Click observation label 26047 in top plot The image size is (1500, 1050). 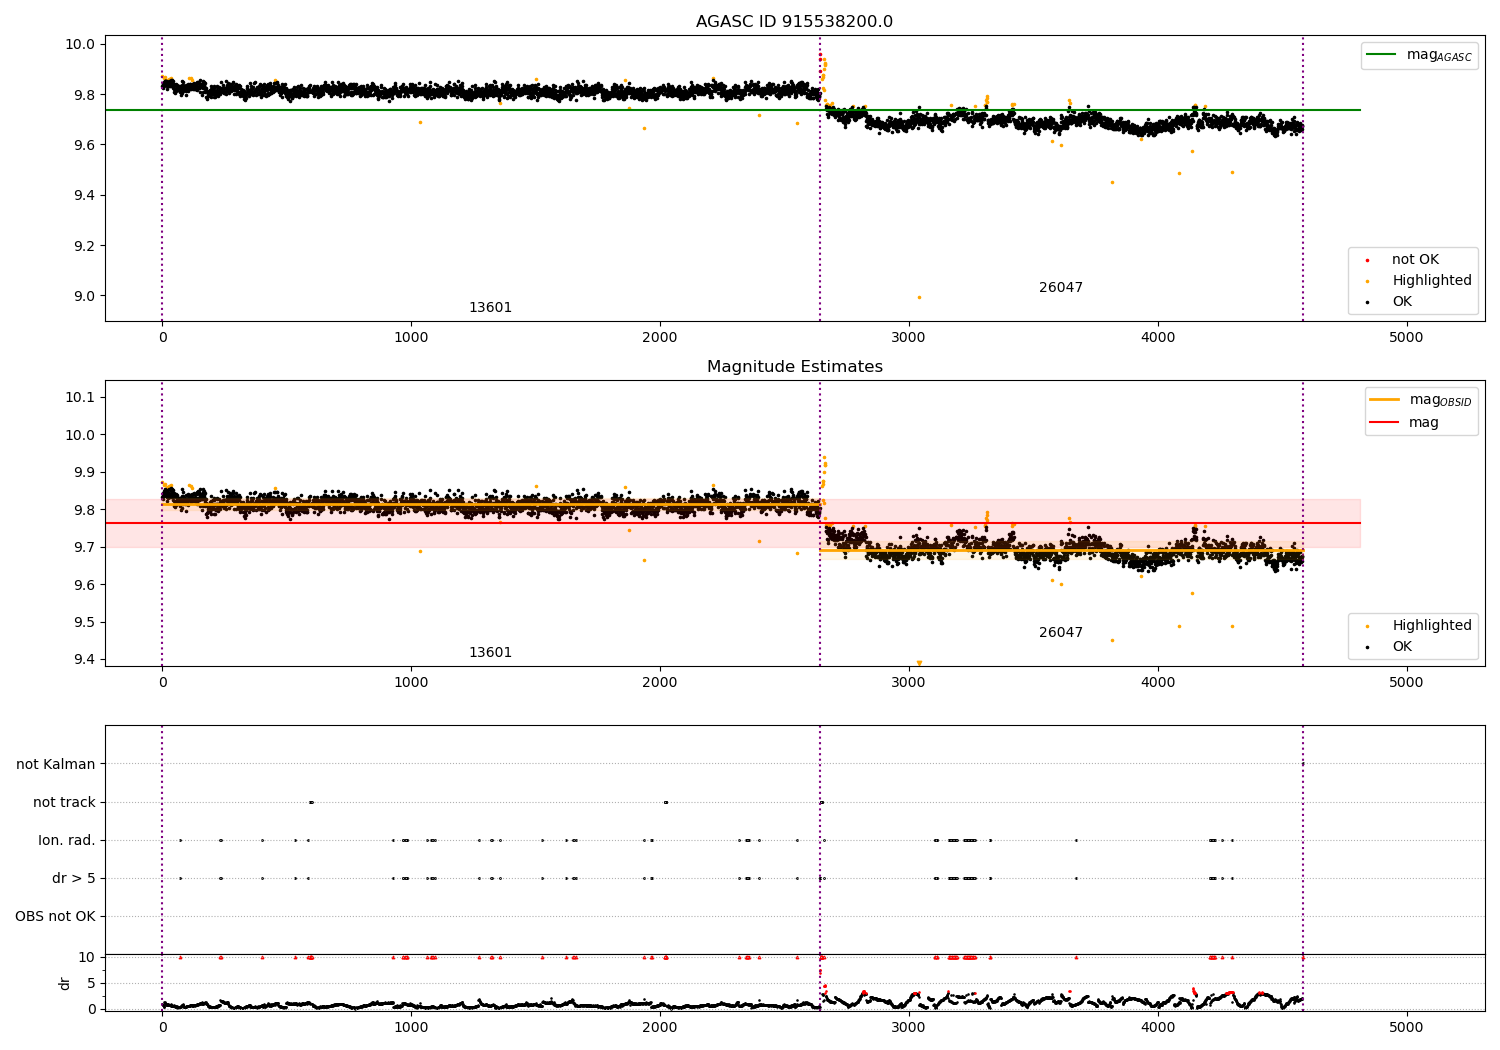[1061, 288]
